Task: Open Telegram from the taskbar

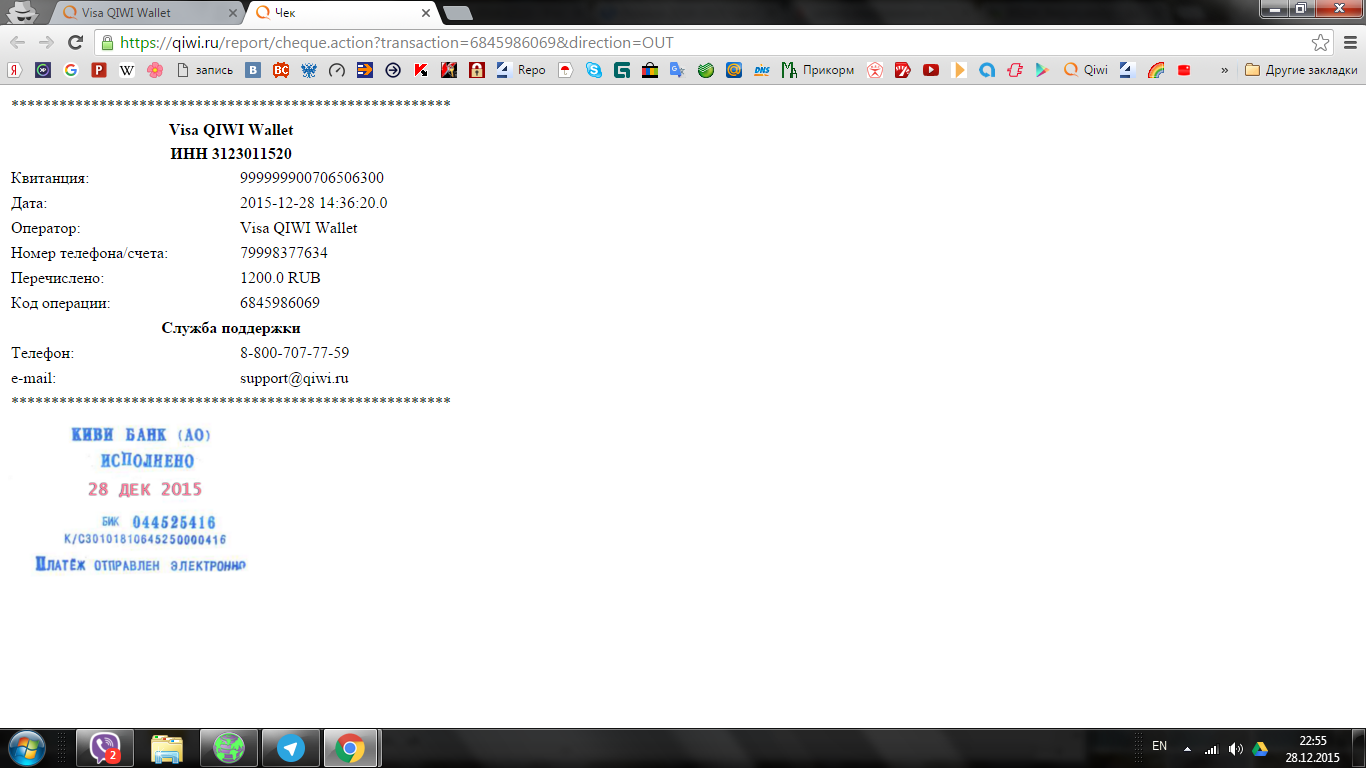Action: click(291, 748)
